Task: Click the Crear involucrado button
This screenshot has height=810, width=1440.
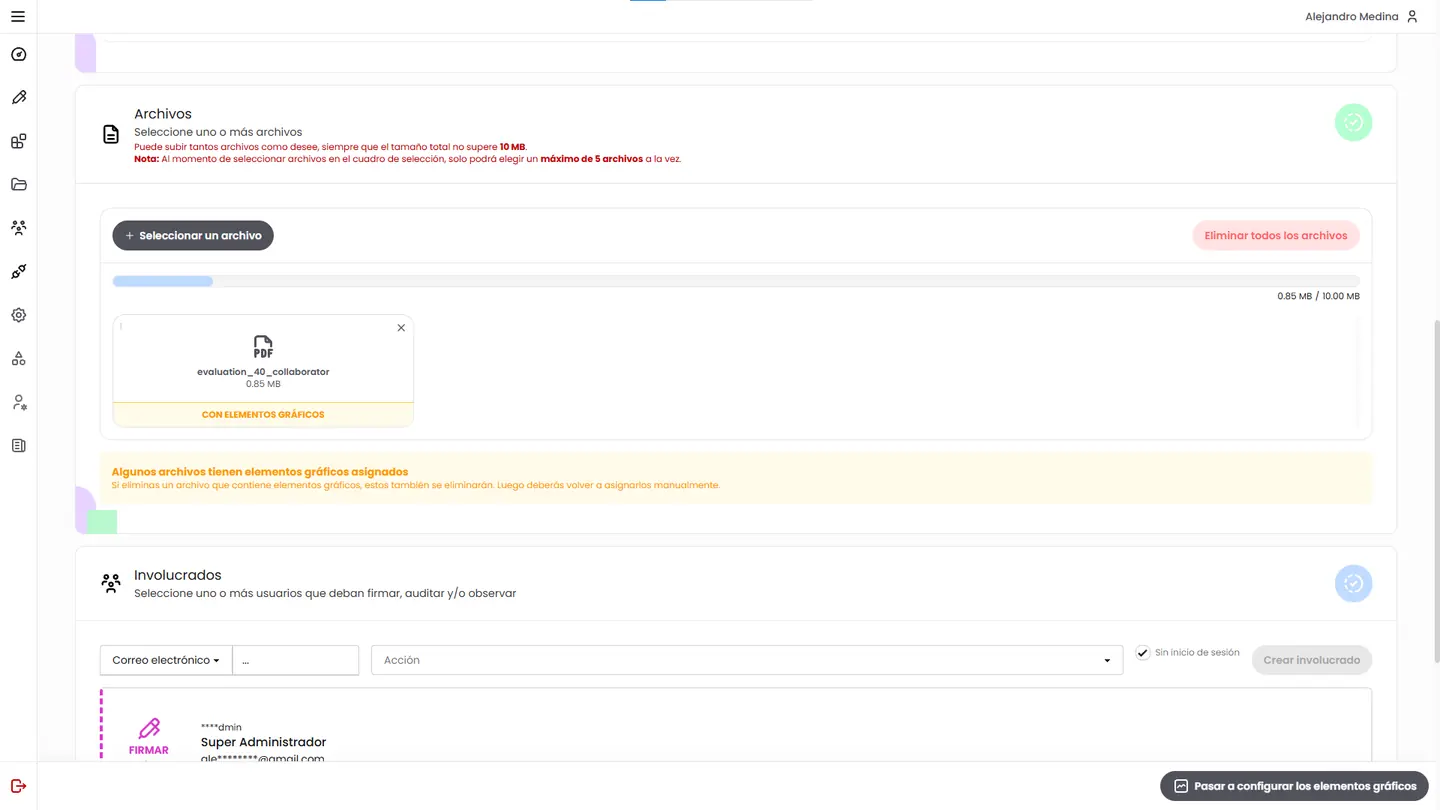Action: [1311, 660]
